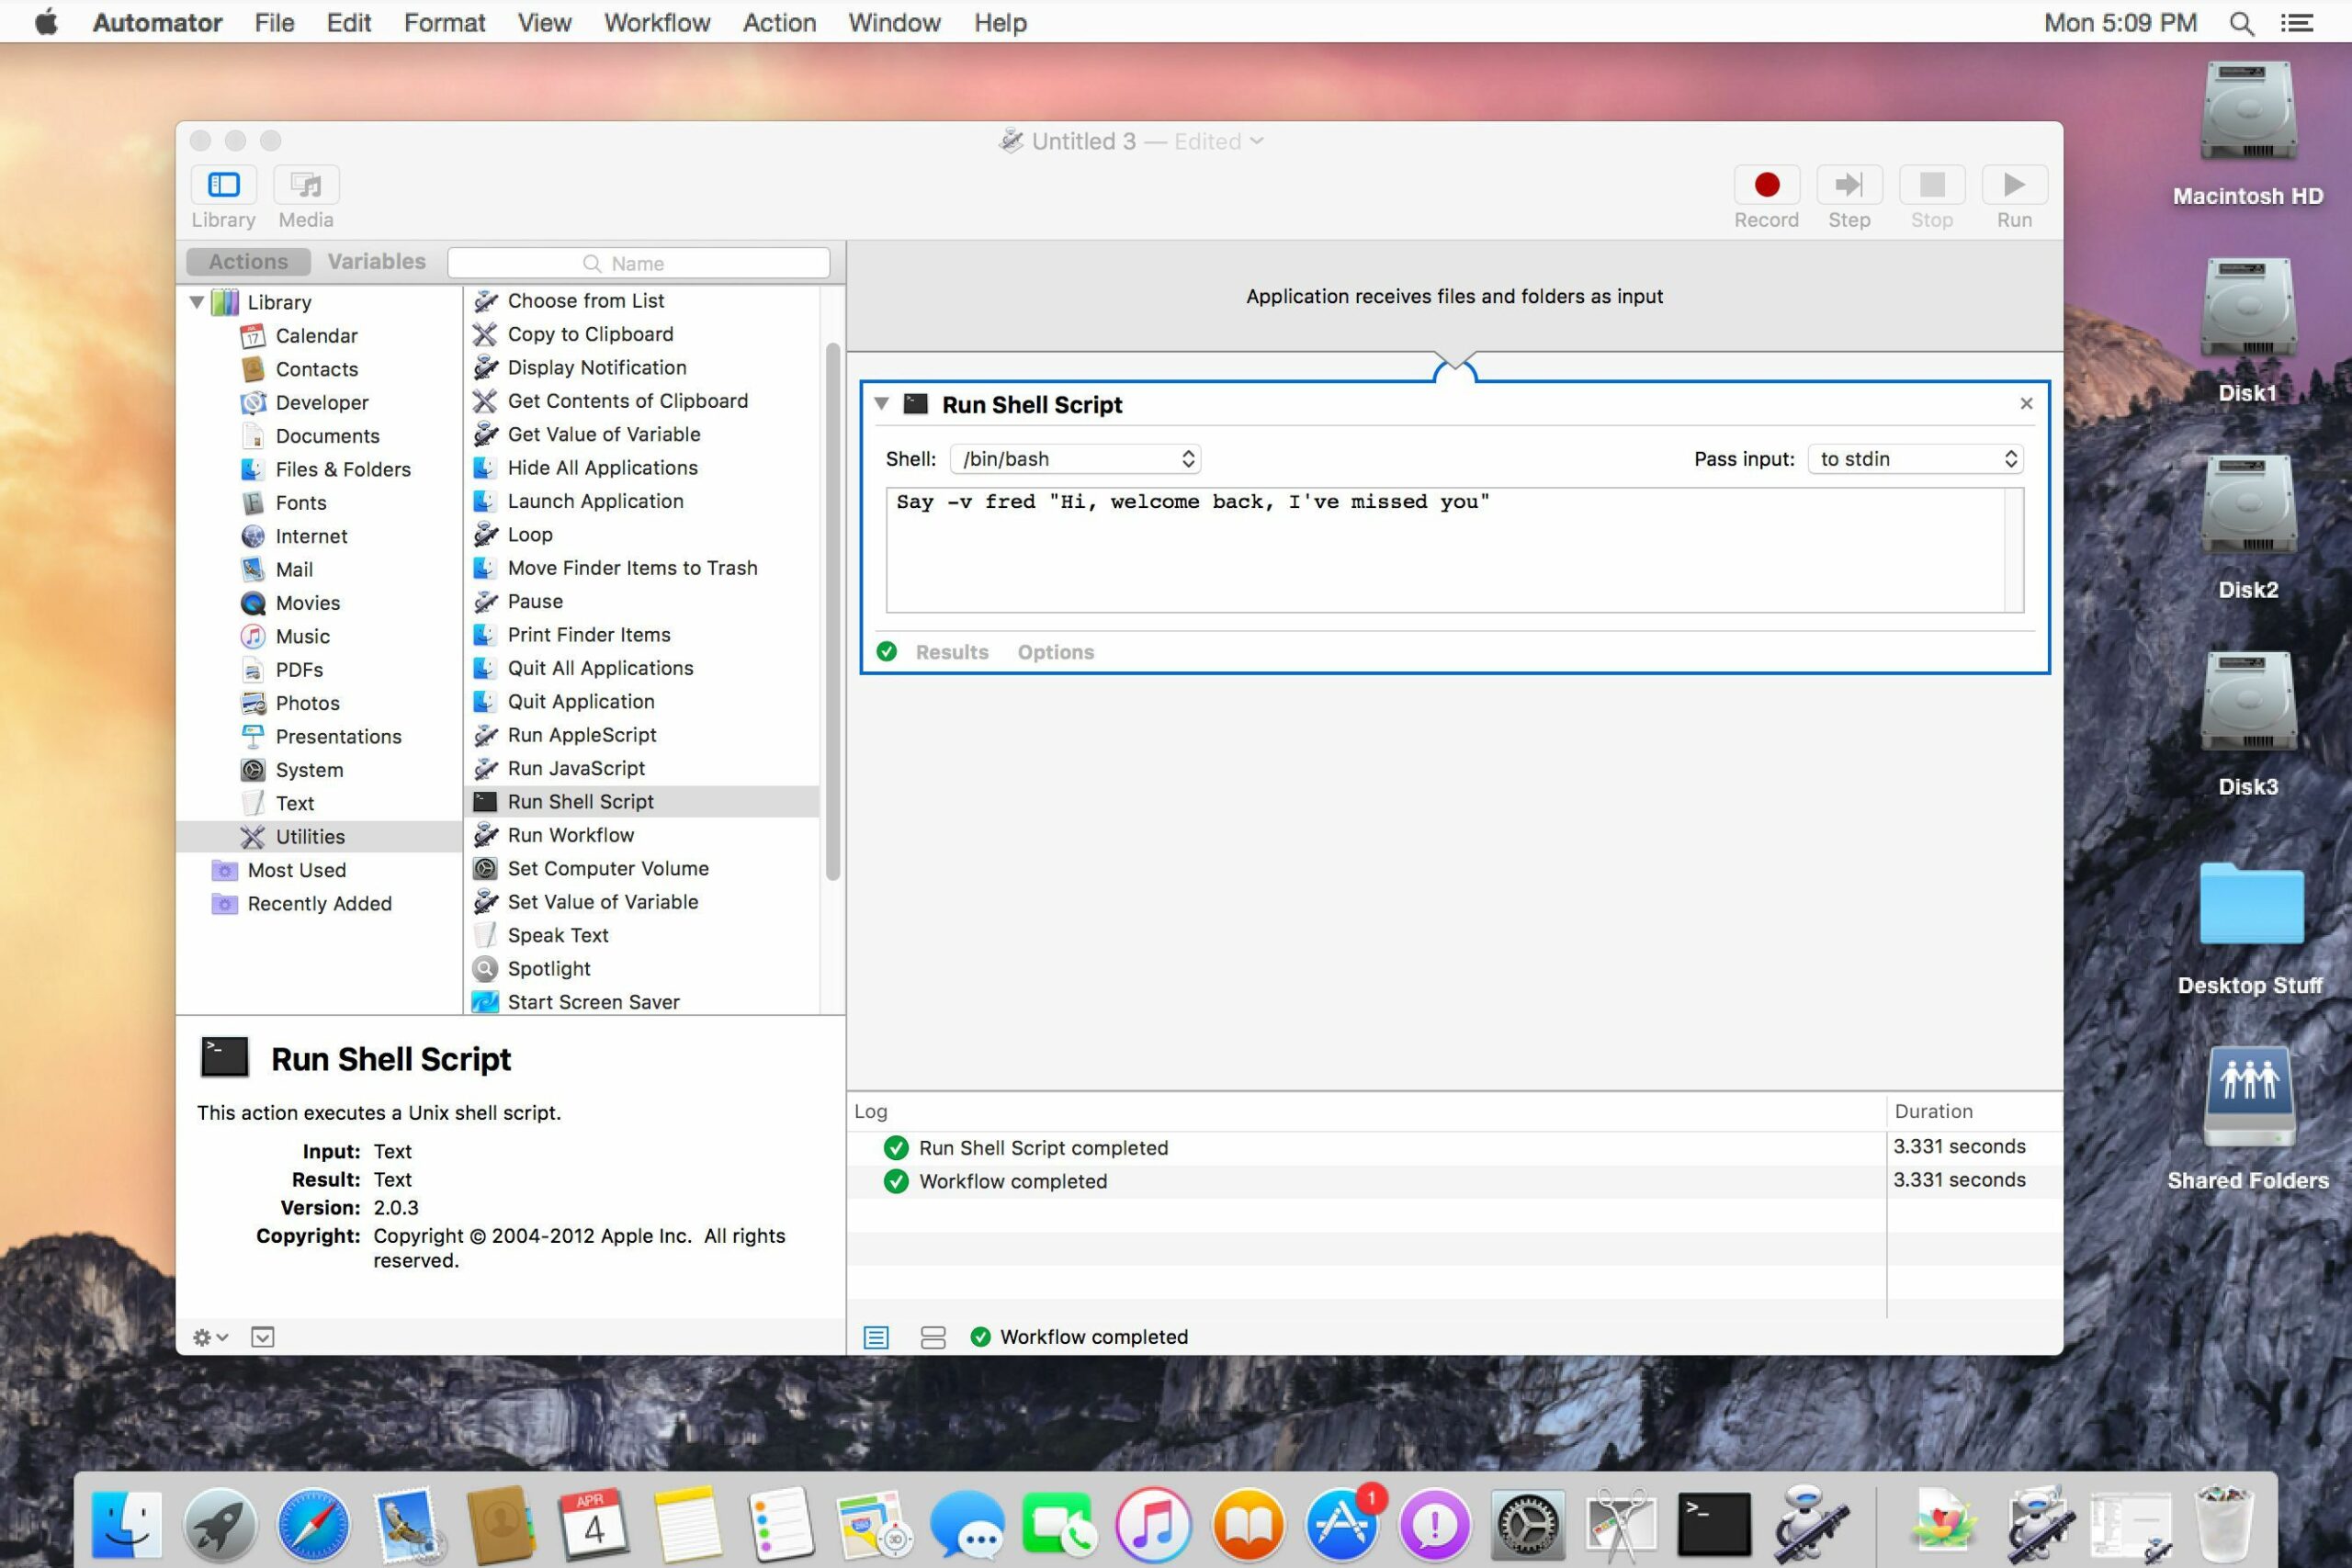This screenshot has width=2352, height=1568.
Task: Select Run AppleScript action
Action: coord(582,735)
